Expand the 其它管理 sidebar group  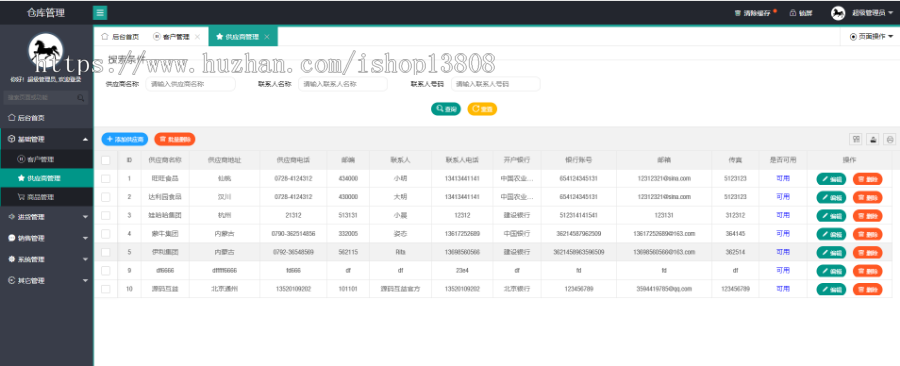tap(46, 281)
